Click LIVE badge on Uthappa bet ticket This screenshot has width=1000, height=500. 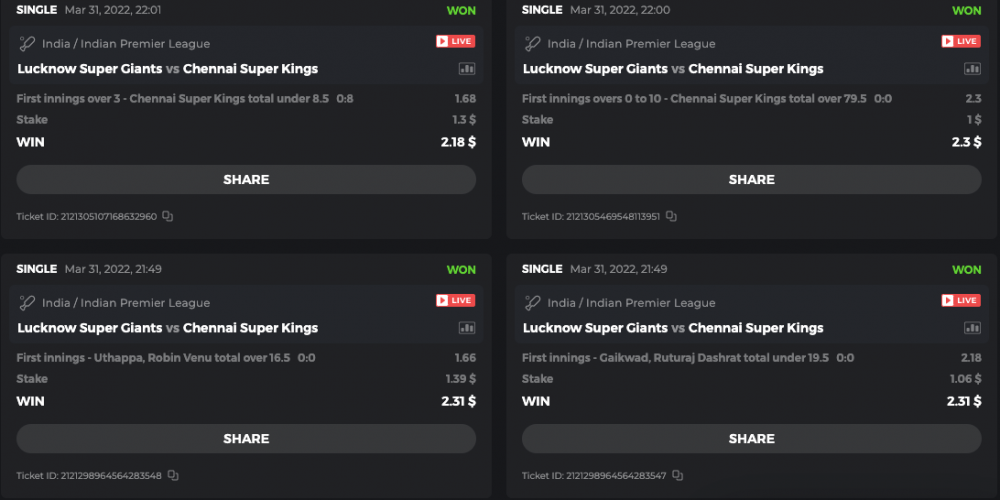coord(455,300)
